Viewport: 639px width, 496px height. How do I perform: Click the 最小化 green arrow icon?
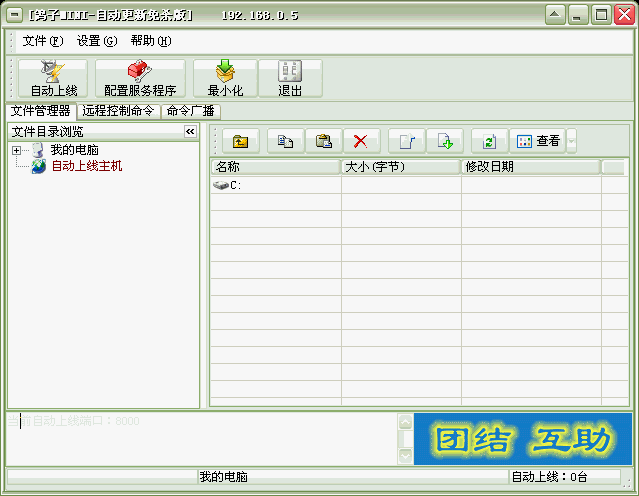(225, 78)
